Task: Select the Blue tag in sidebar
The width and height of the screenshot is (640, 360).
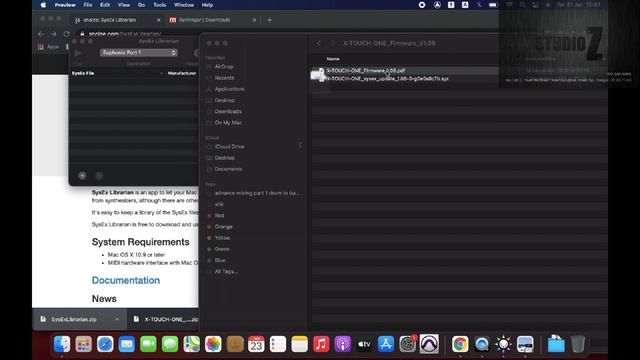Action: pos(220,260)
